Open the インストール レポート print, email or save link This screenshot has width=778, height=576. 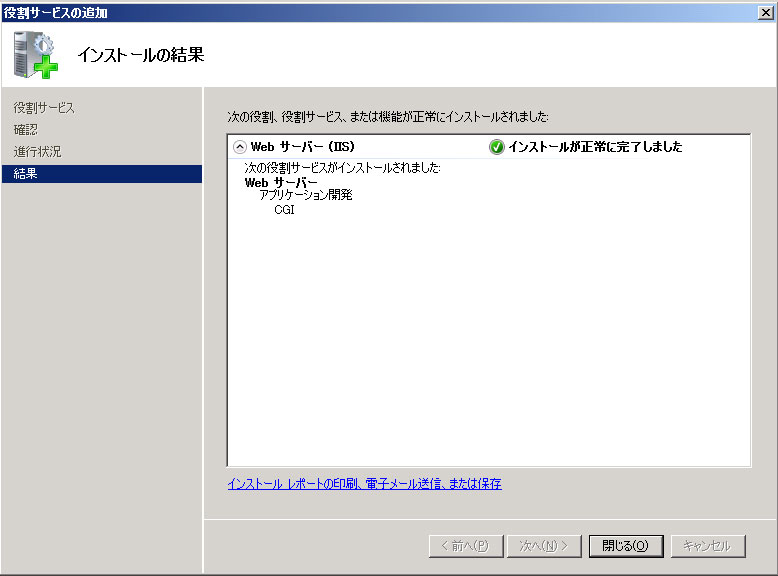click(x=364, y=484)
